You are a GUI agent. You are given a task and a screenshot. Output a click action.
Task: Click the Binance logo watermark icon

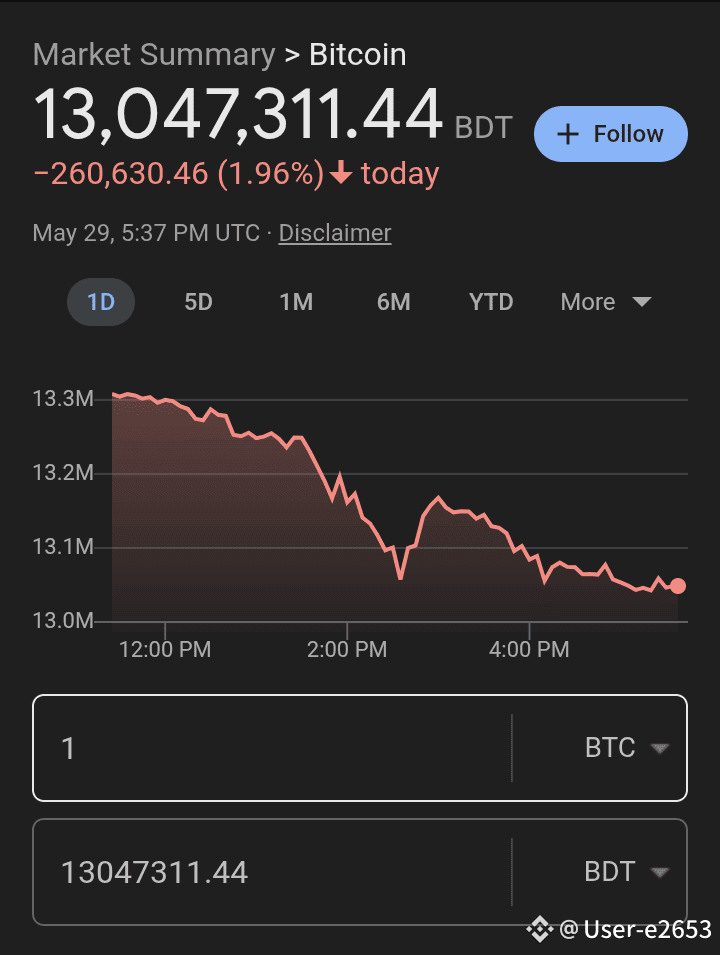click(x=540, y=929)
